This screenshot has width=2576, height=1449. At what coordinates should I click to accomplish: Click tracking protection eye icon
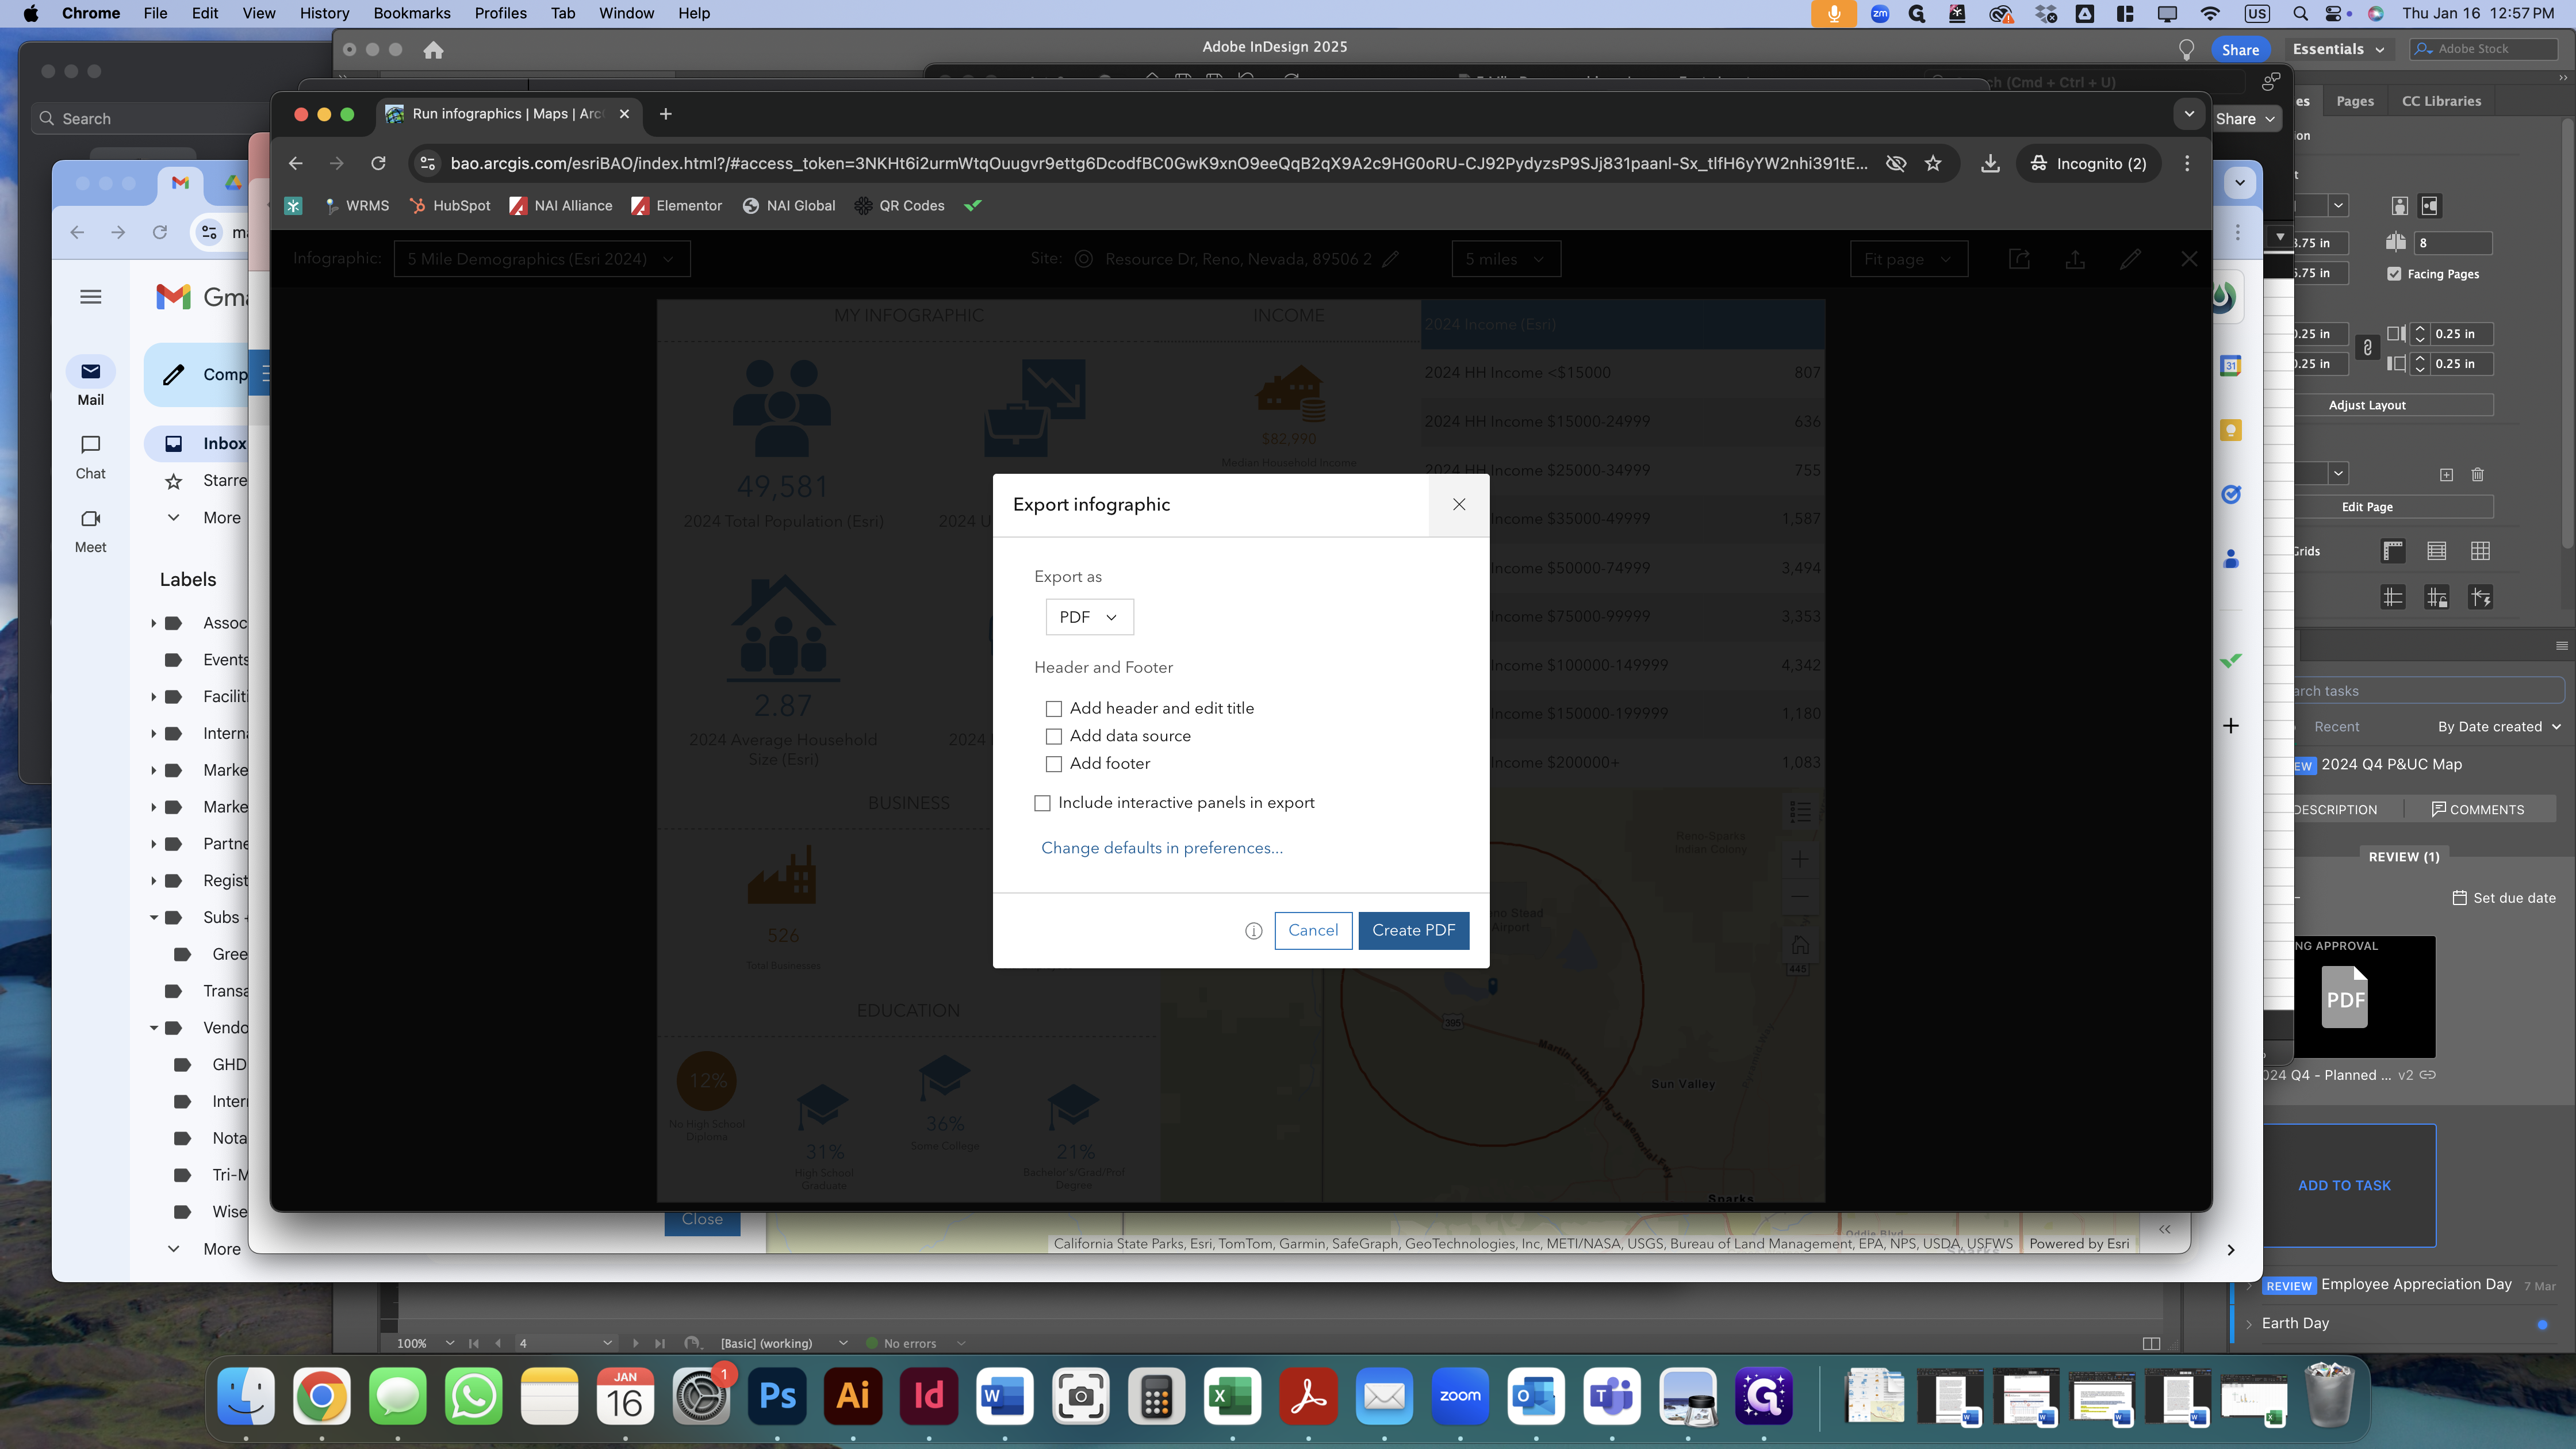click(1895, 164)
